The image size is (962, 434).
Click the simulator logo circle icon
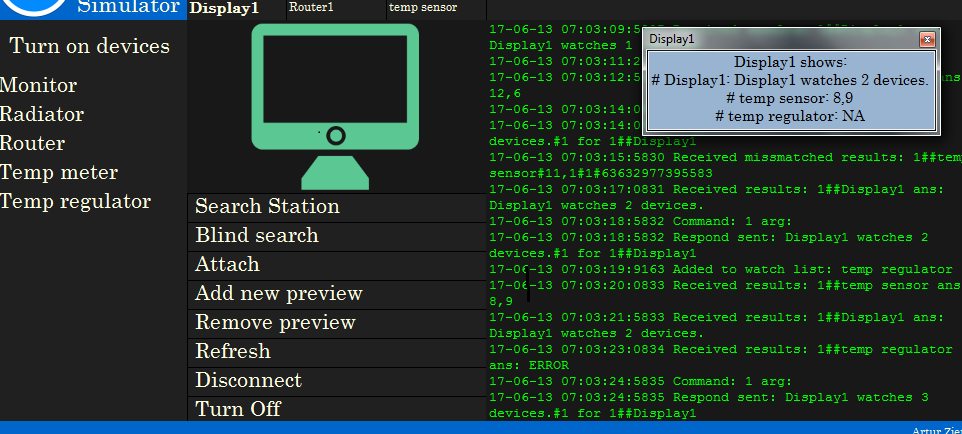[x=33, y=8]
